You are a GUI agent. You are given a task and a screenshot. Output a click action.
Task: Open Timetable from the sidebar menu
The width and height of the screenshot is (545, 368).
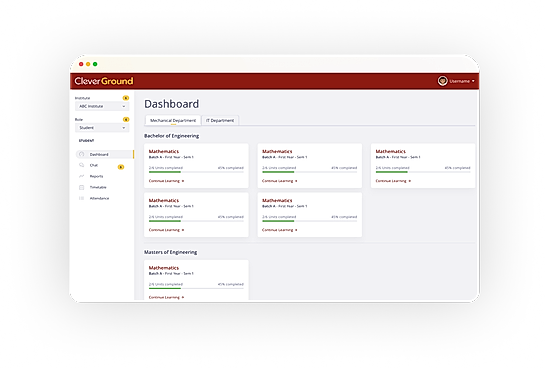[98, 187]
